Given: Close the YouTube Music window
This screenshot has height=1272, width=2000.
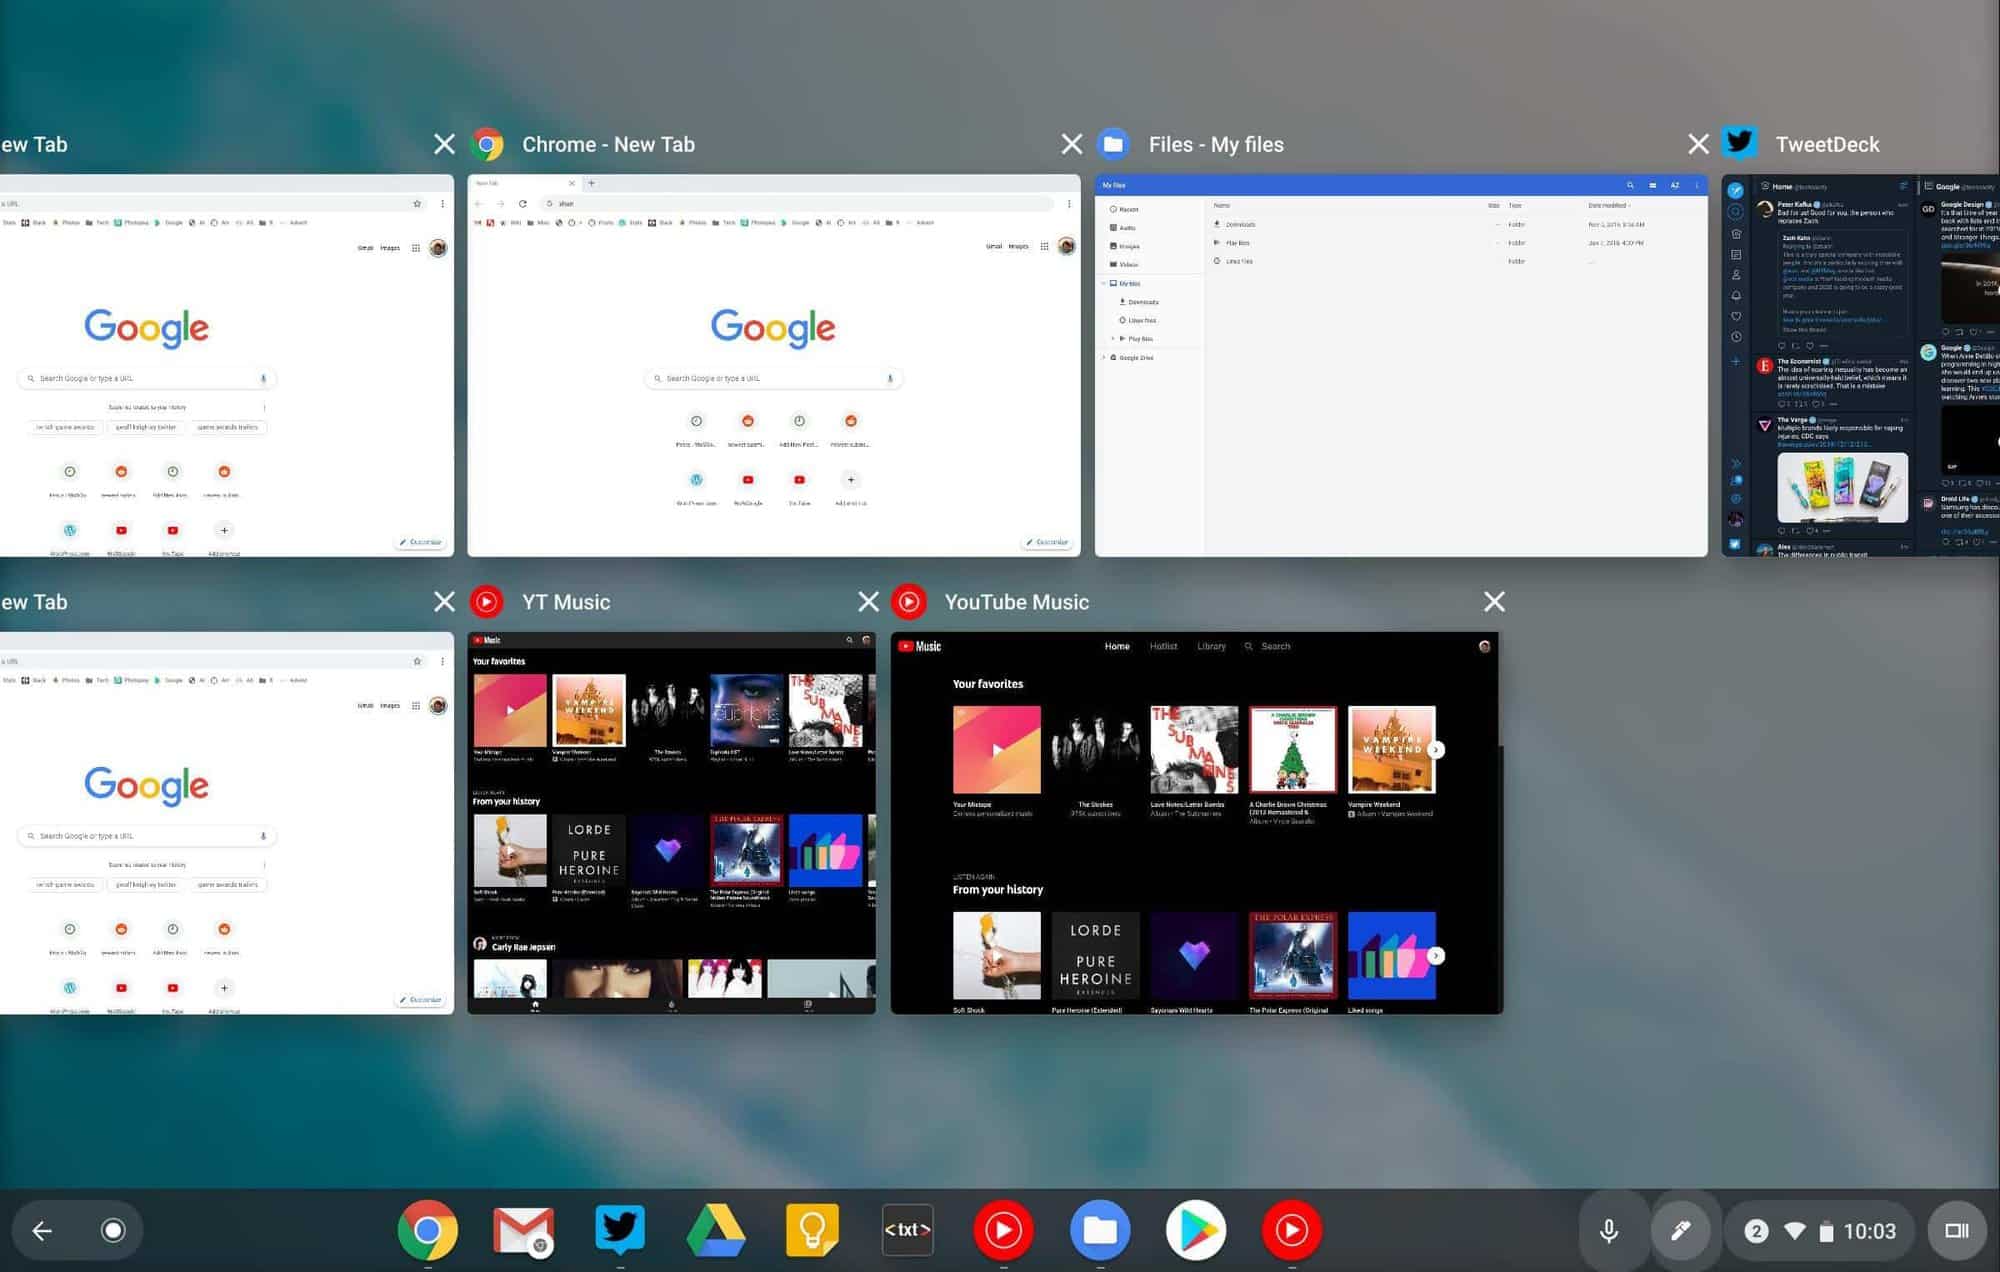Looking at the screenshot, I should pyautogui.click(x=1495, y=602).
